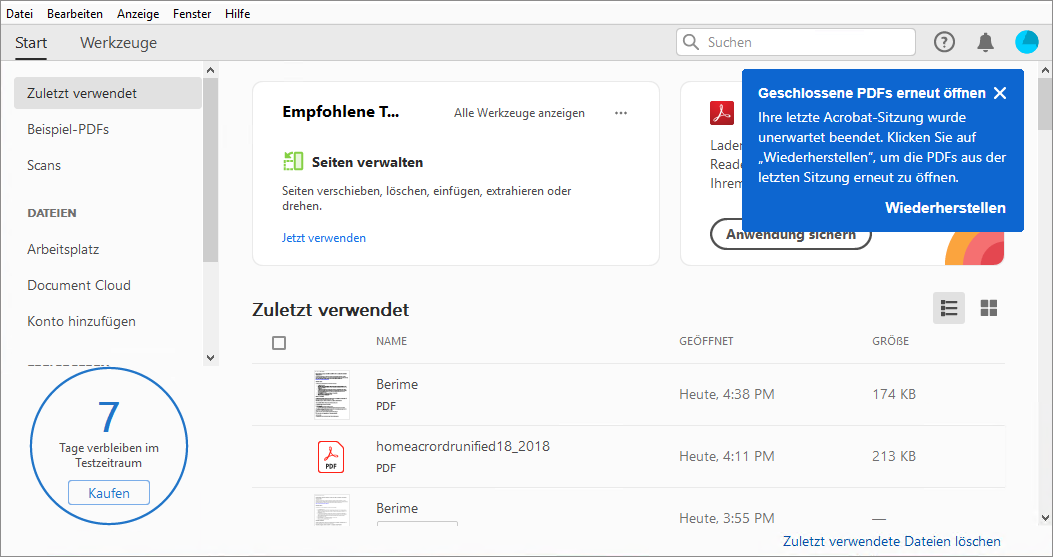1053x557 pixels.
Task: Open the three-dots menu on tools card
Action: [621, 113]
